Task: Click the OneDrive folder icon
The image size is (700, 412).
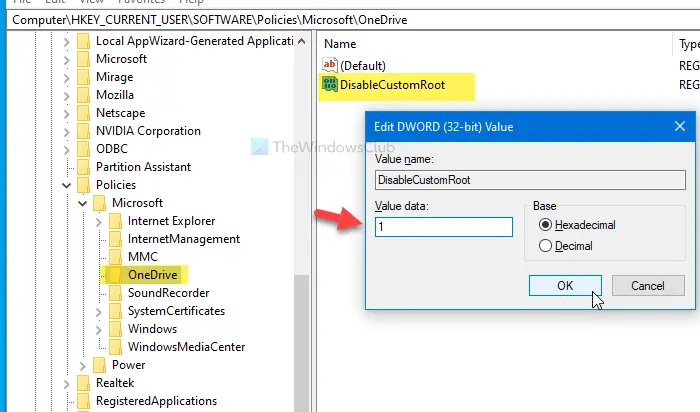Action: 115,275
